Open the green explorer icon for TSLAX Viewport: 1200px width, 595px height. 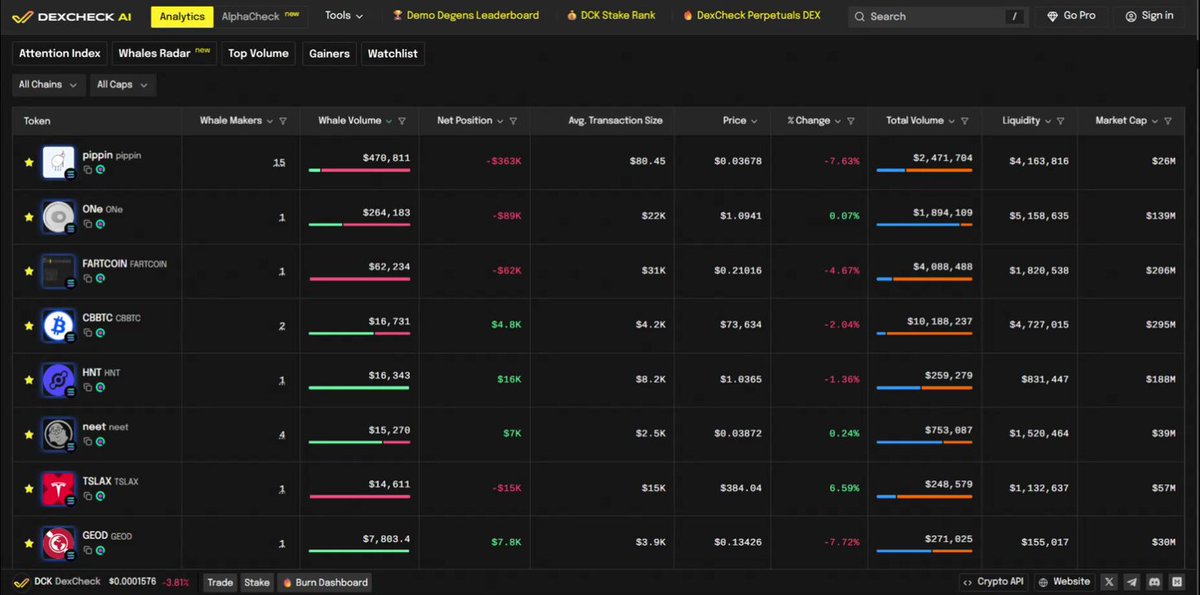coord(100,496)
